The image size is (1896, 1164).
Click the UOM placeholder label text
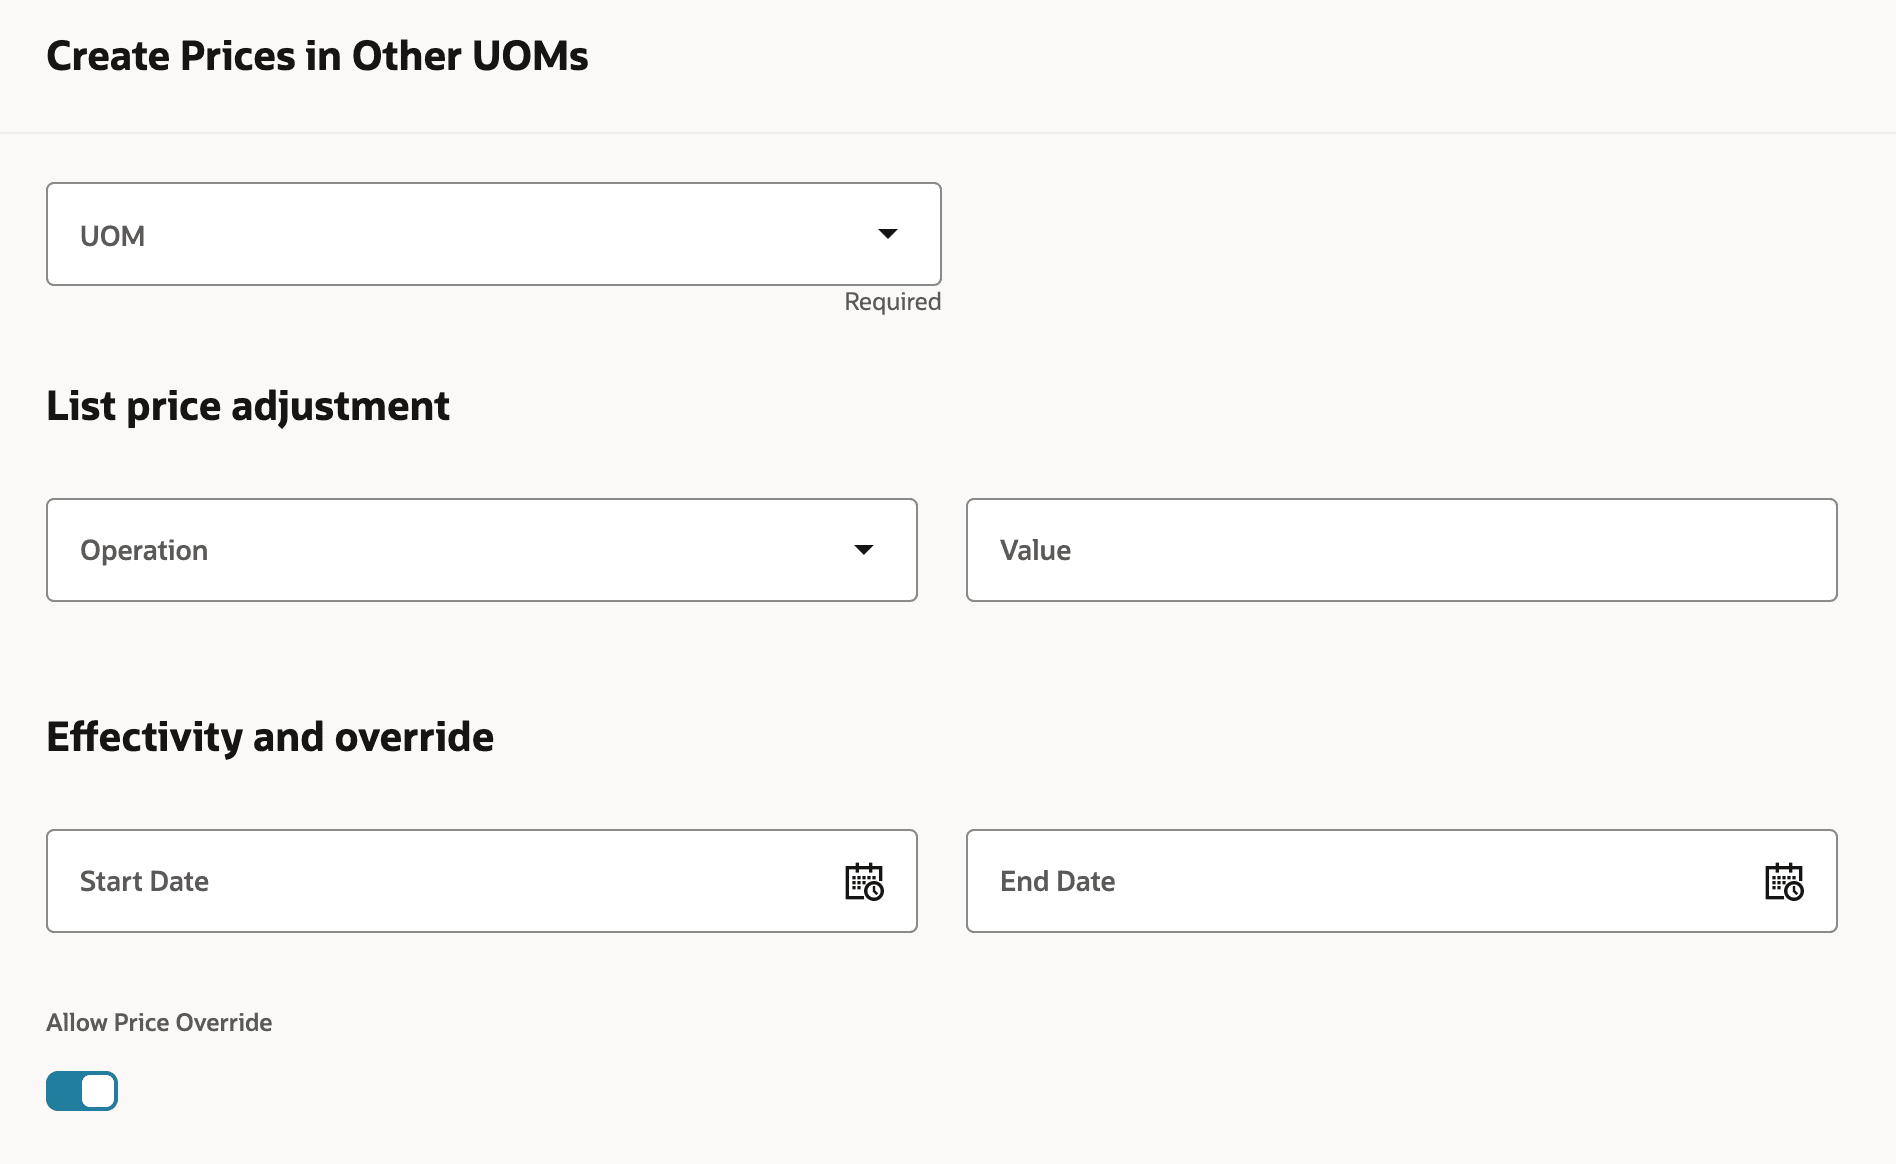click(x=113, y=236)
